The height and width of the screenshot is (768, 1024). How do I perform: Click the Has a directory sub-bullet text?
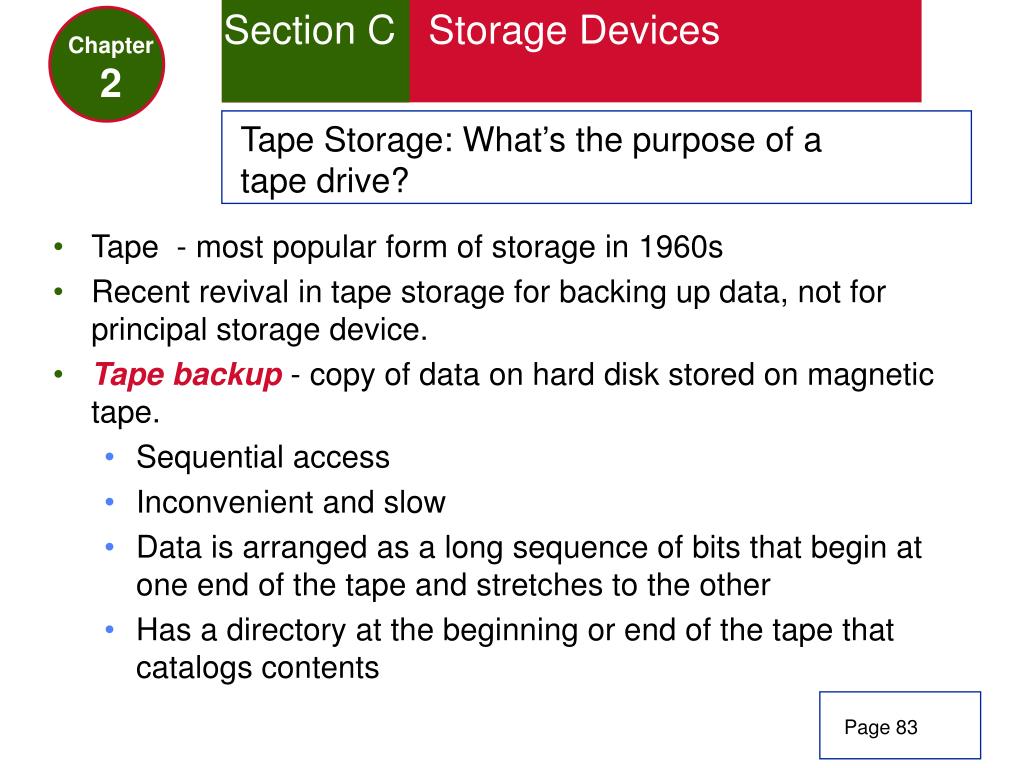(x=515, y=649)
